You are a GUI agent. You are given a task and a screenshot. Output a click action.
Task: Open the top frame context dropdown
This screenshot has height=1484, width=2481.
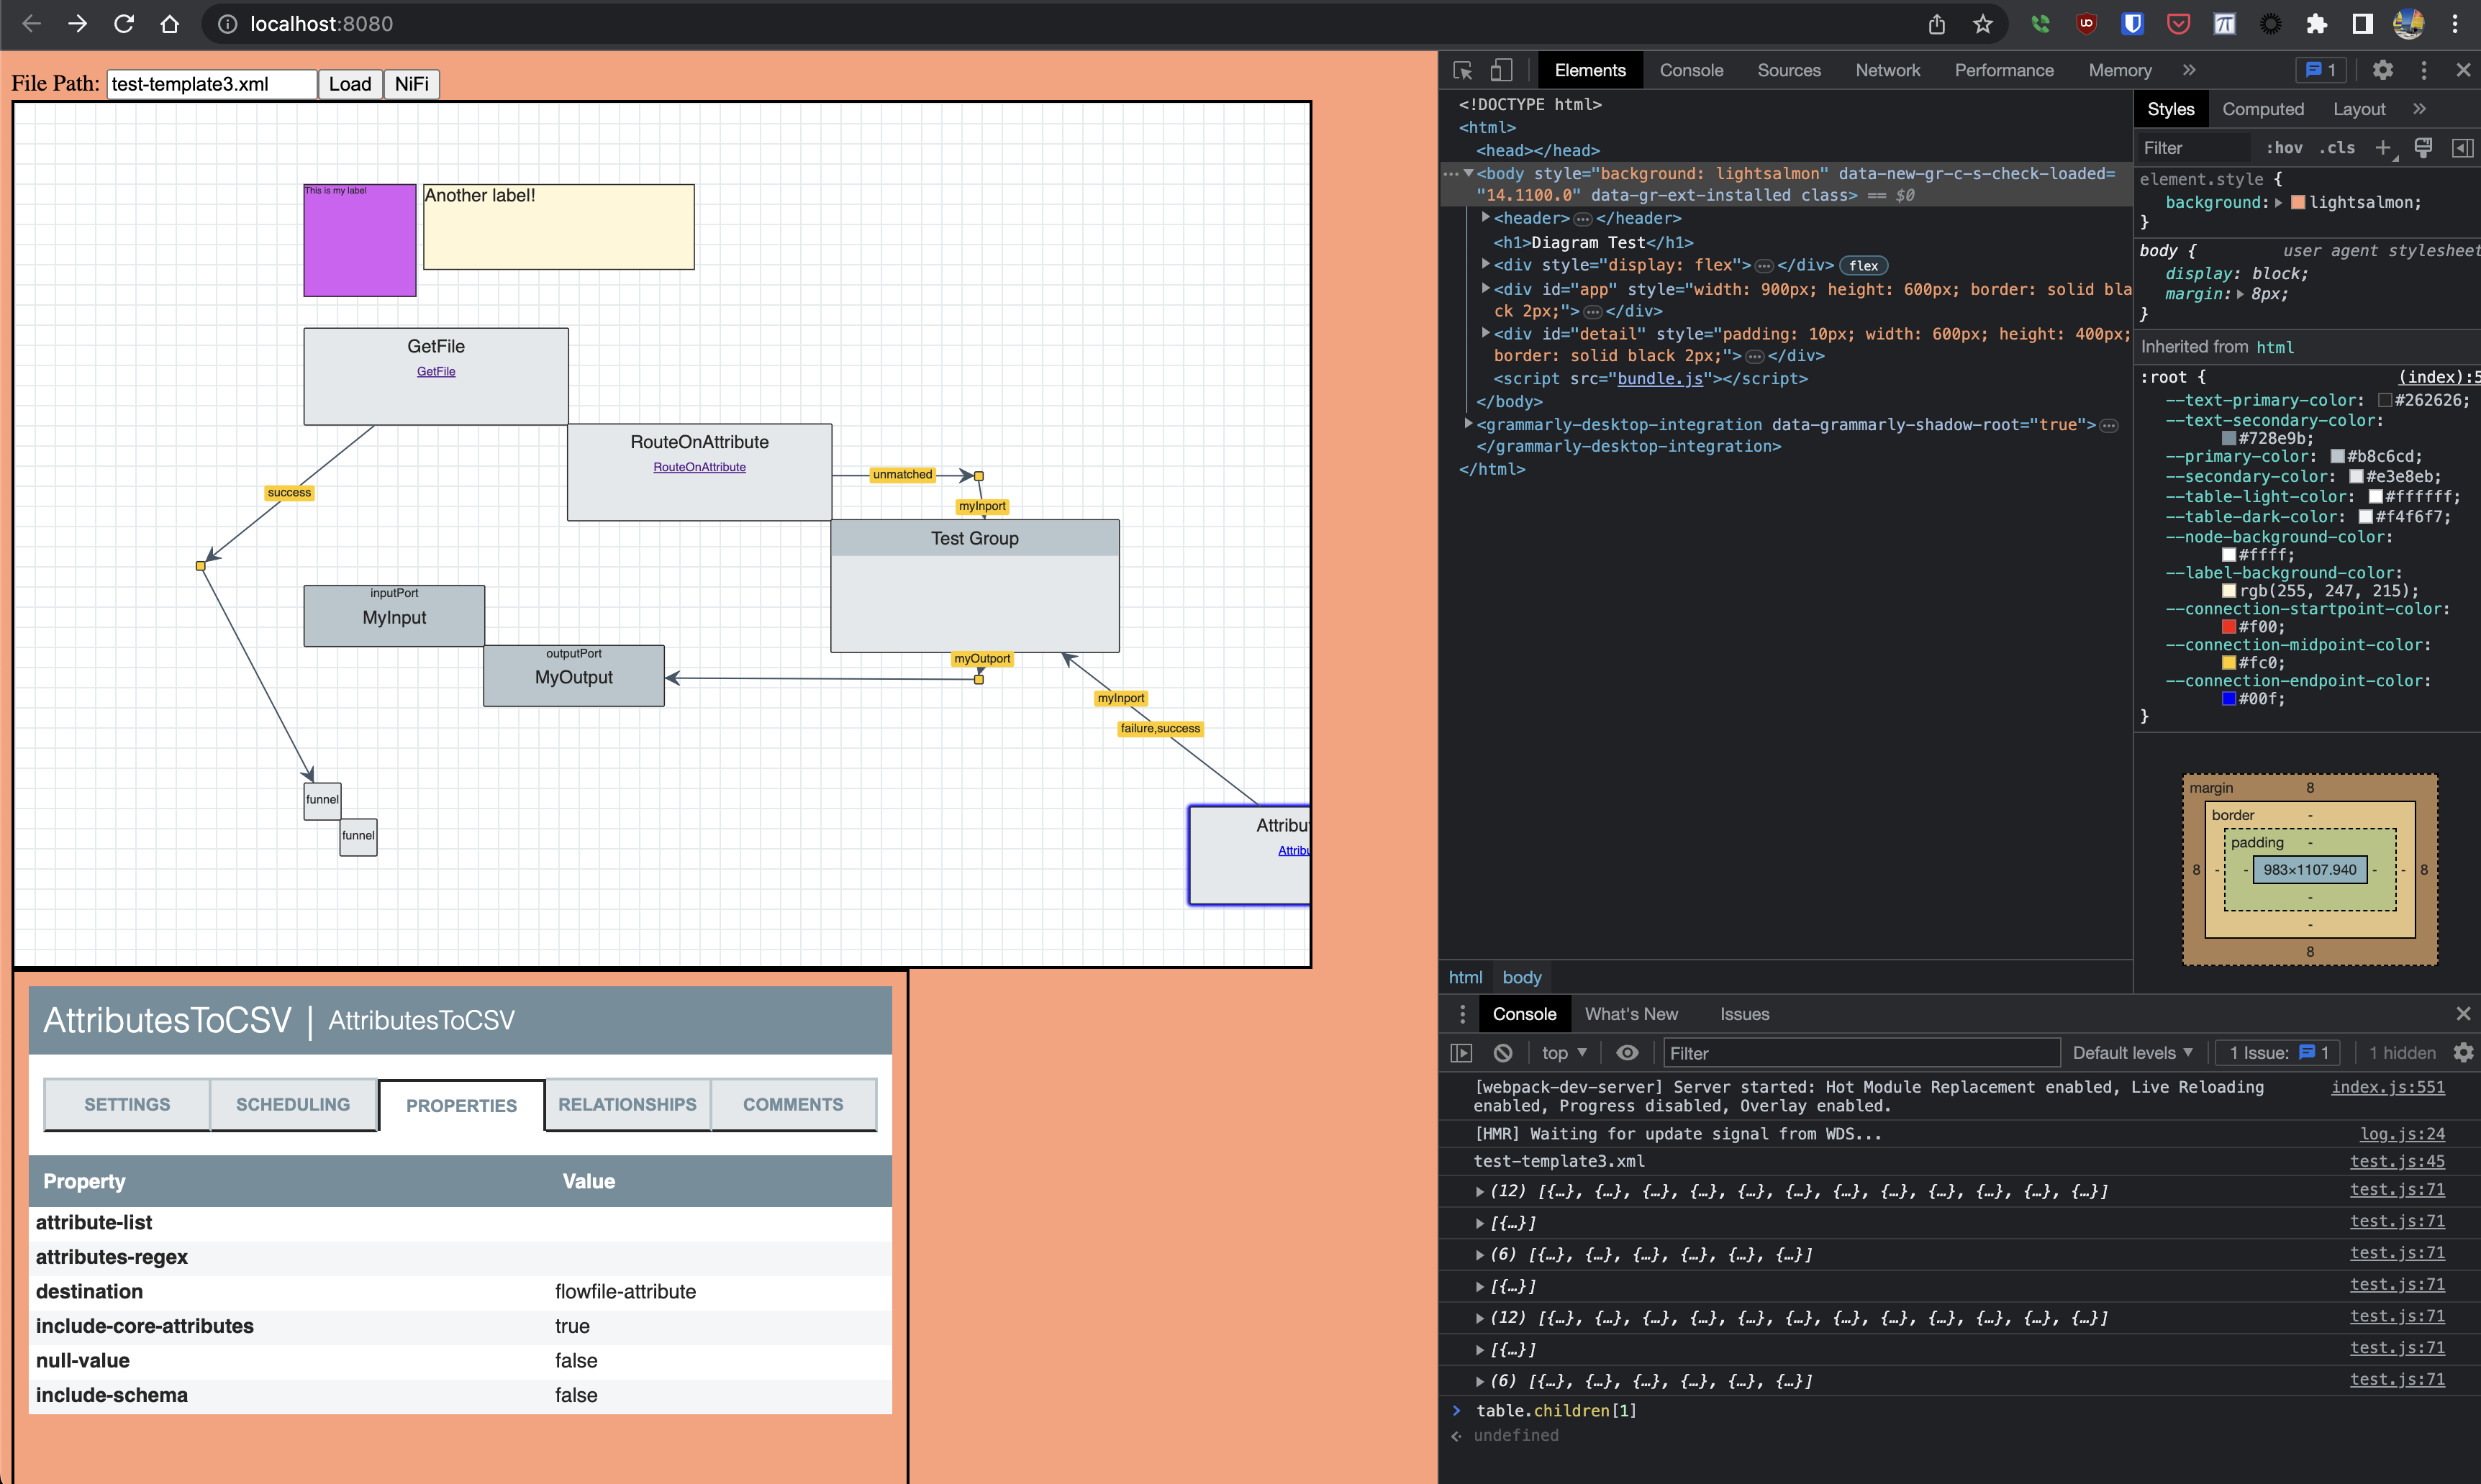pyautogui.click(x=1563, y=1052)
